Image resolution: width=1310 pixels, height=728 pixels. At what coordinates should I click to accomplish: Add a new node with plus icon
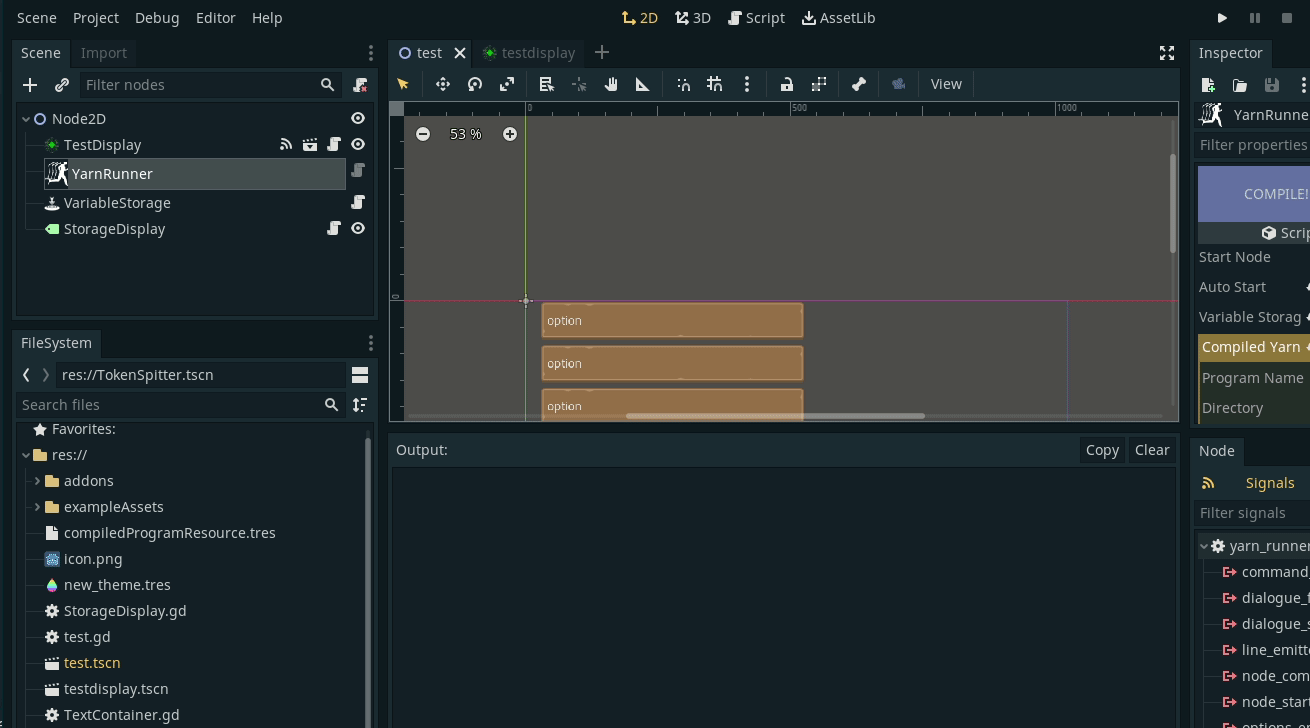(x=30, y=85)
